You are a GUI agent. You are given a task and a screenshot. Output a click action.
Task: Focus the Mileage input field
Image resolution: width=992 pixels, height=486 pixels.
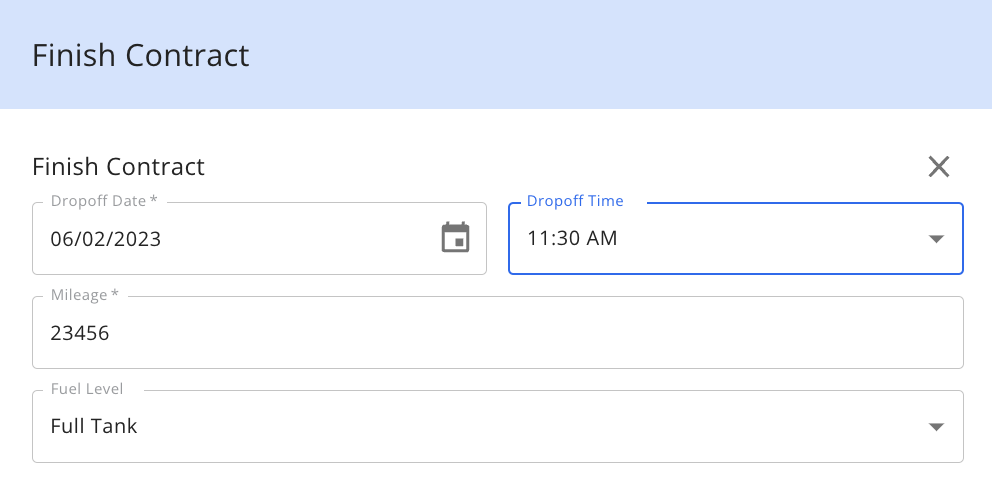coord(498,332)
